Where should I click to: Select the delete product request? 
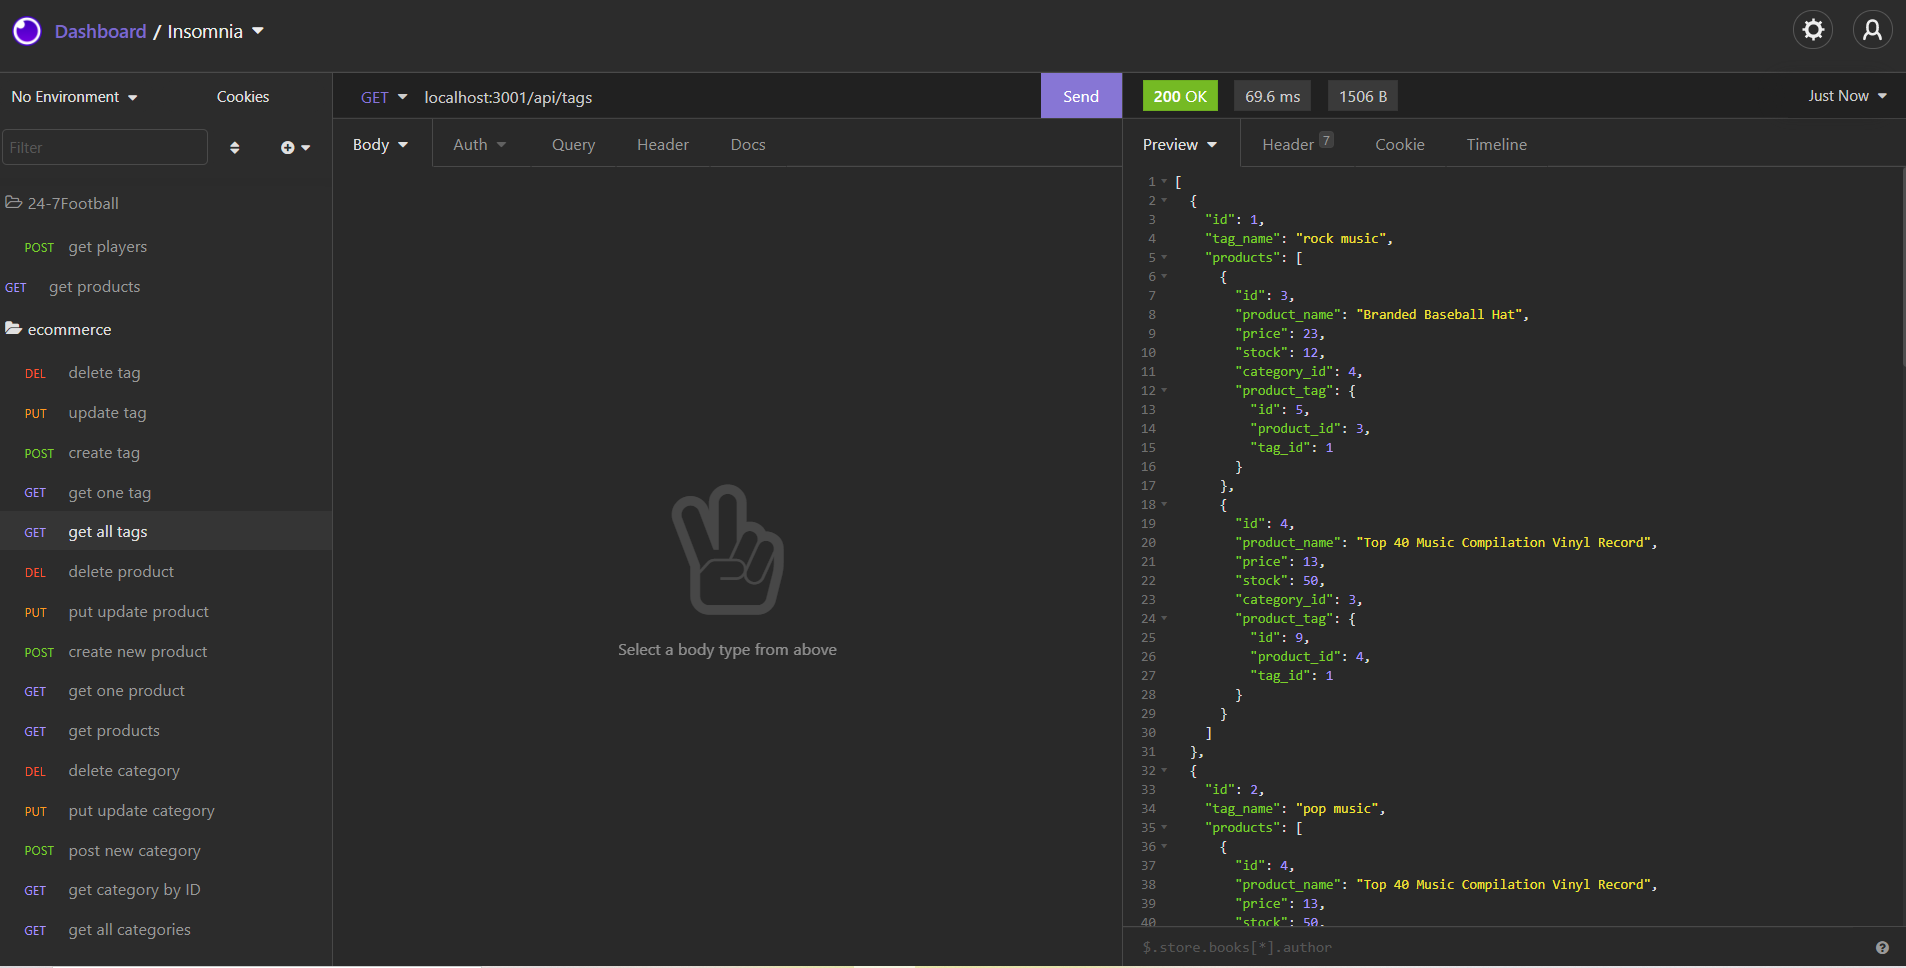[121, 571]
